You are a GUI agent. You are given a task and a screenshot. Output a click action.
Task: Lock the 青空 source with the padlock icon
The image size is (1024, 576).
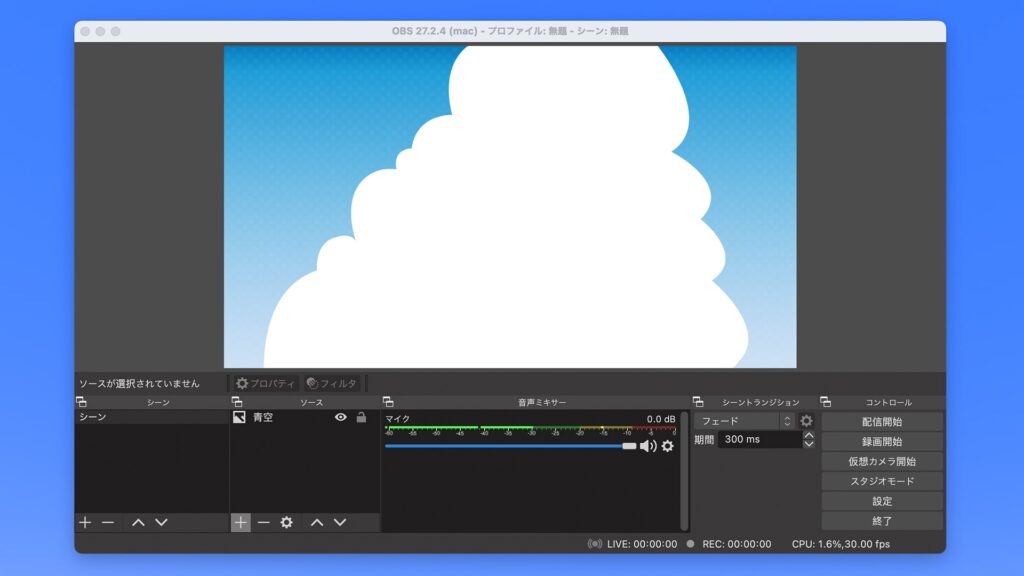[x=360, y=417]
